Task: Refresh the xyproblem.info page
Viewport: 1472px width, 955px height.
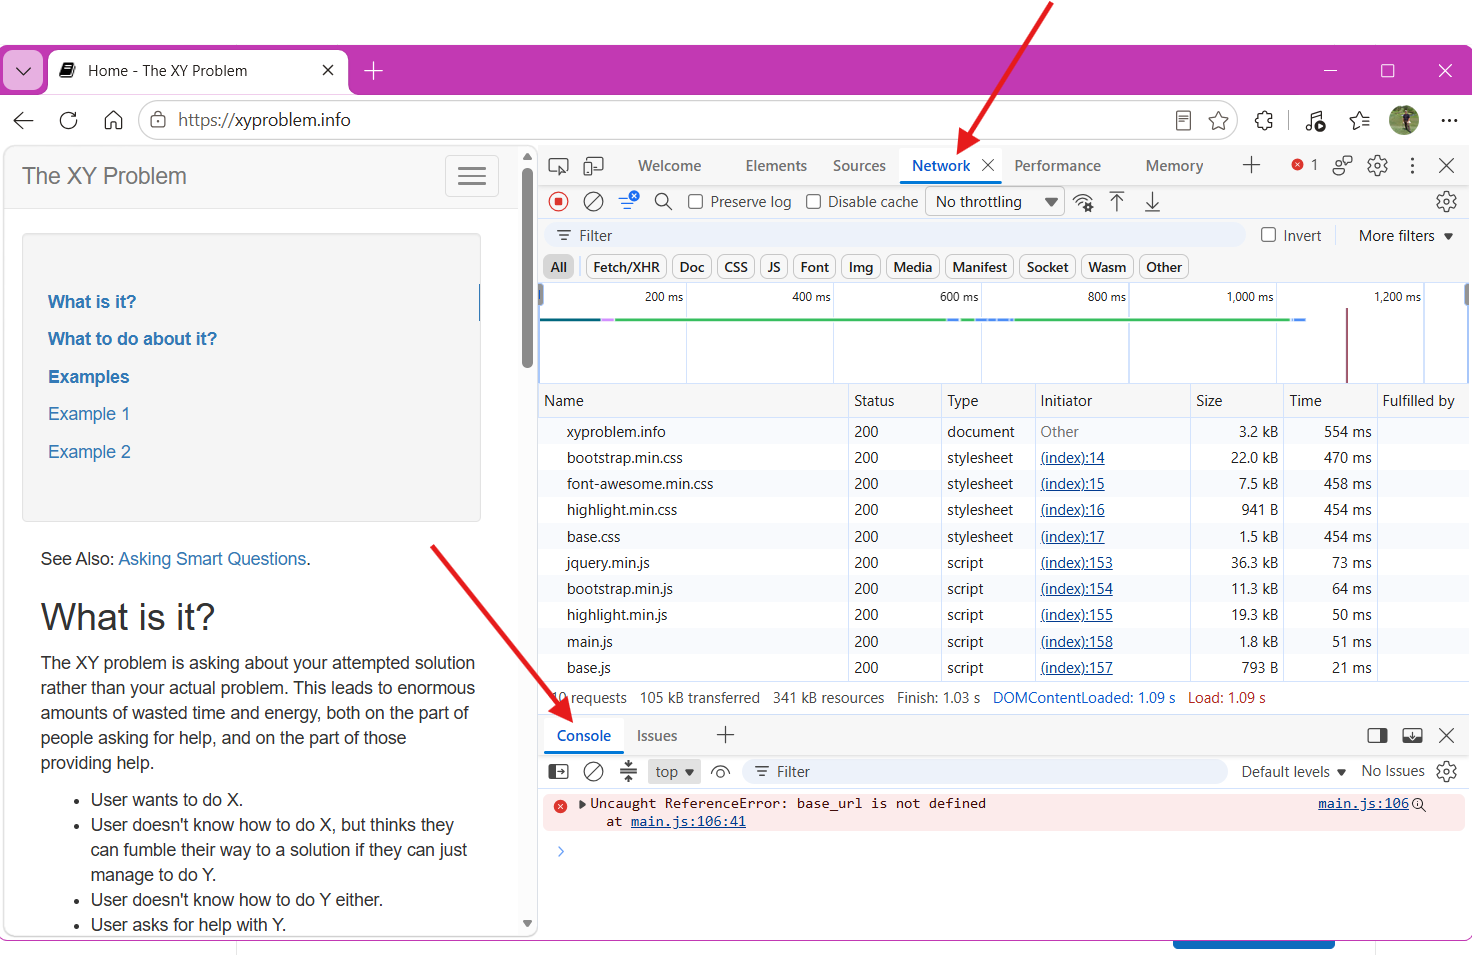Action: pos(68,121)
